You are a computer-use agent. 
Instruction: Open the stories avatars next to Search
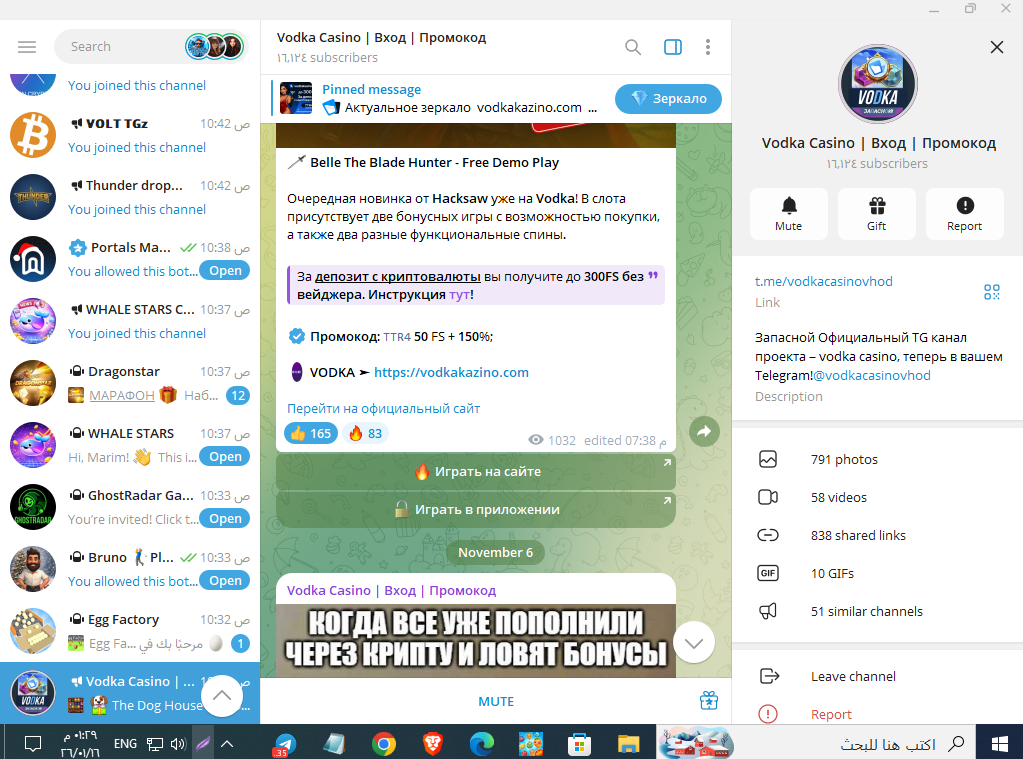coord(214,47)
